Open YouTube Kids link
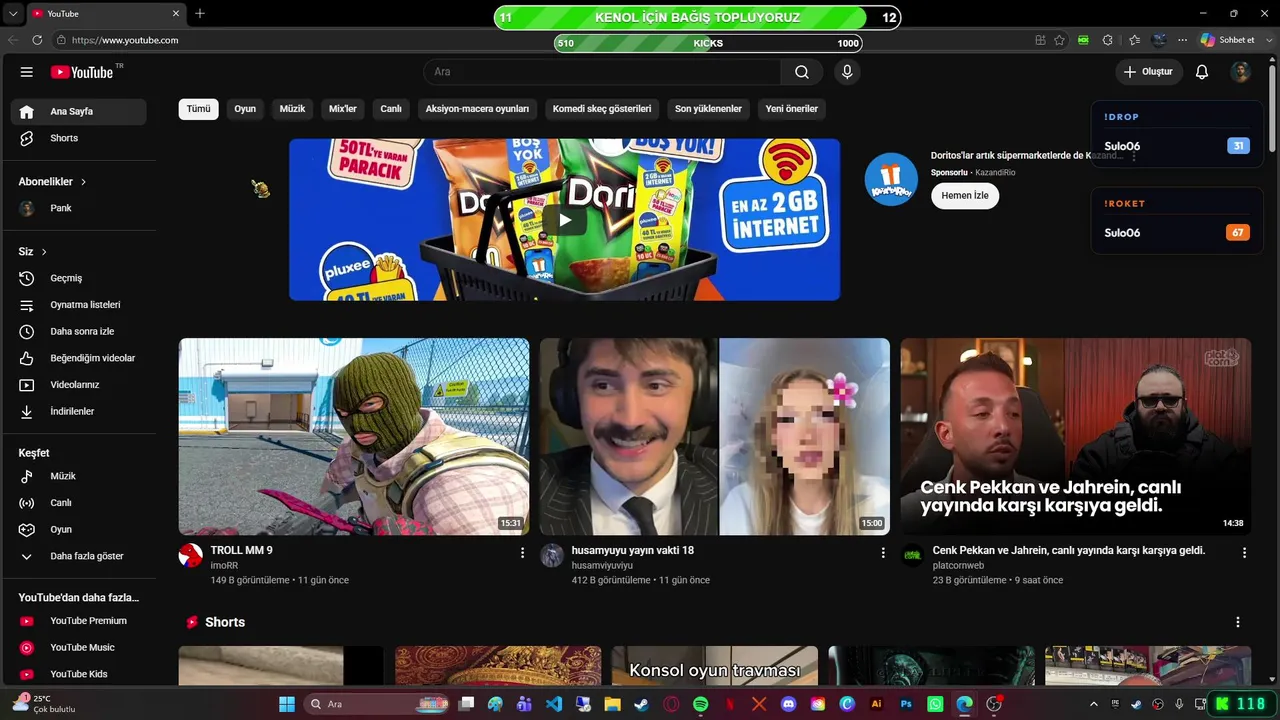1280x720 pixels. coord(79,674)
